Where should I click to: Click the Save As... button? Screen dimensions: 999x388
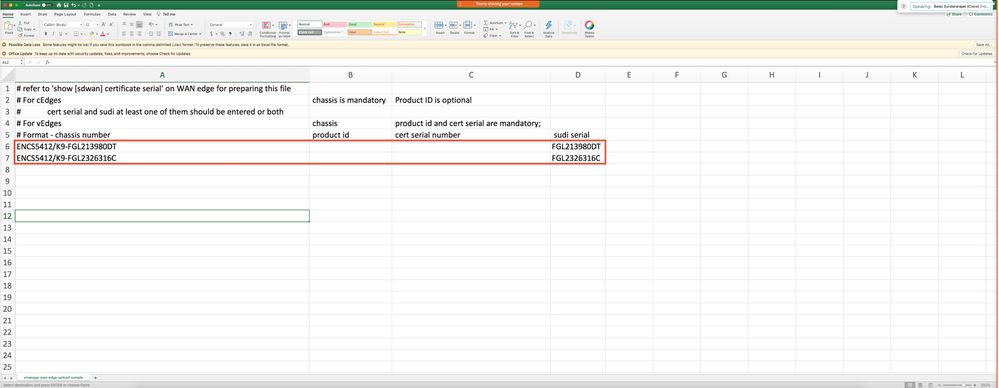tap(983, 45)
